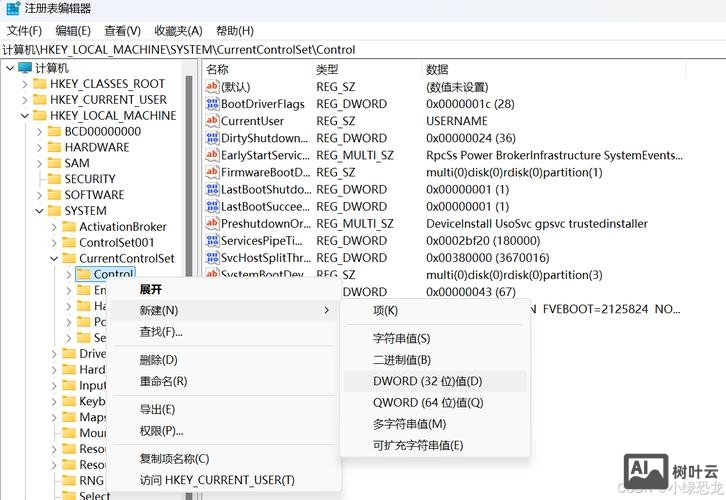The image size is (726, 500).
Task: Click the BCD00000000 folder icon
Action: (54, 131)
